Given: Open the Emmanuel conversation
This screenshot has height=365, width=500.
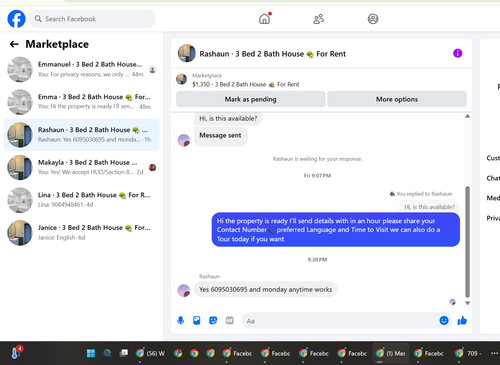Looking at the screenshot, I should click(x=82, y=69).
